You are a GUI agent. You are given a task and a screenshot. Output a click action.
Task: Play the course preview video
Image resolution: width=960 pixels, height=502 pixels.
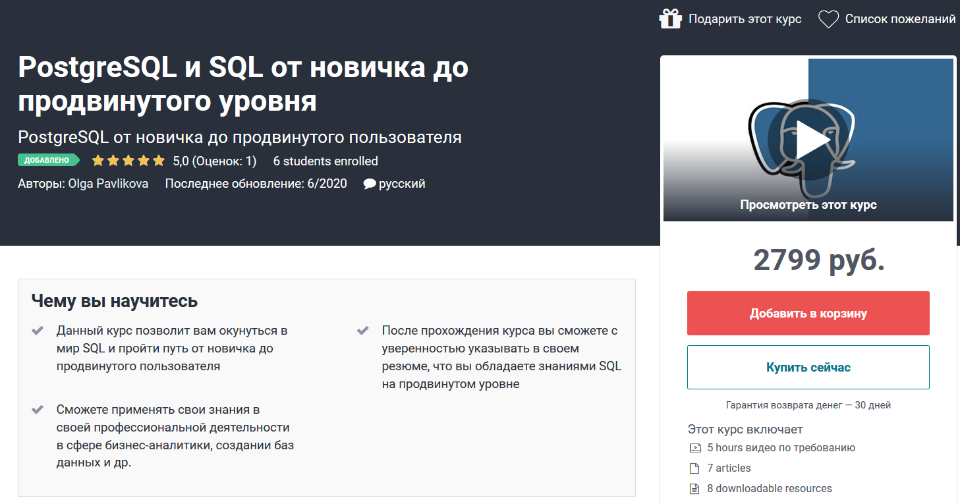808,140
